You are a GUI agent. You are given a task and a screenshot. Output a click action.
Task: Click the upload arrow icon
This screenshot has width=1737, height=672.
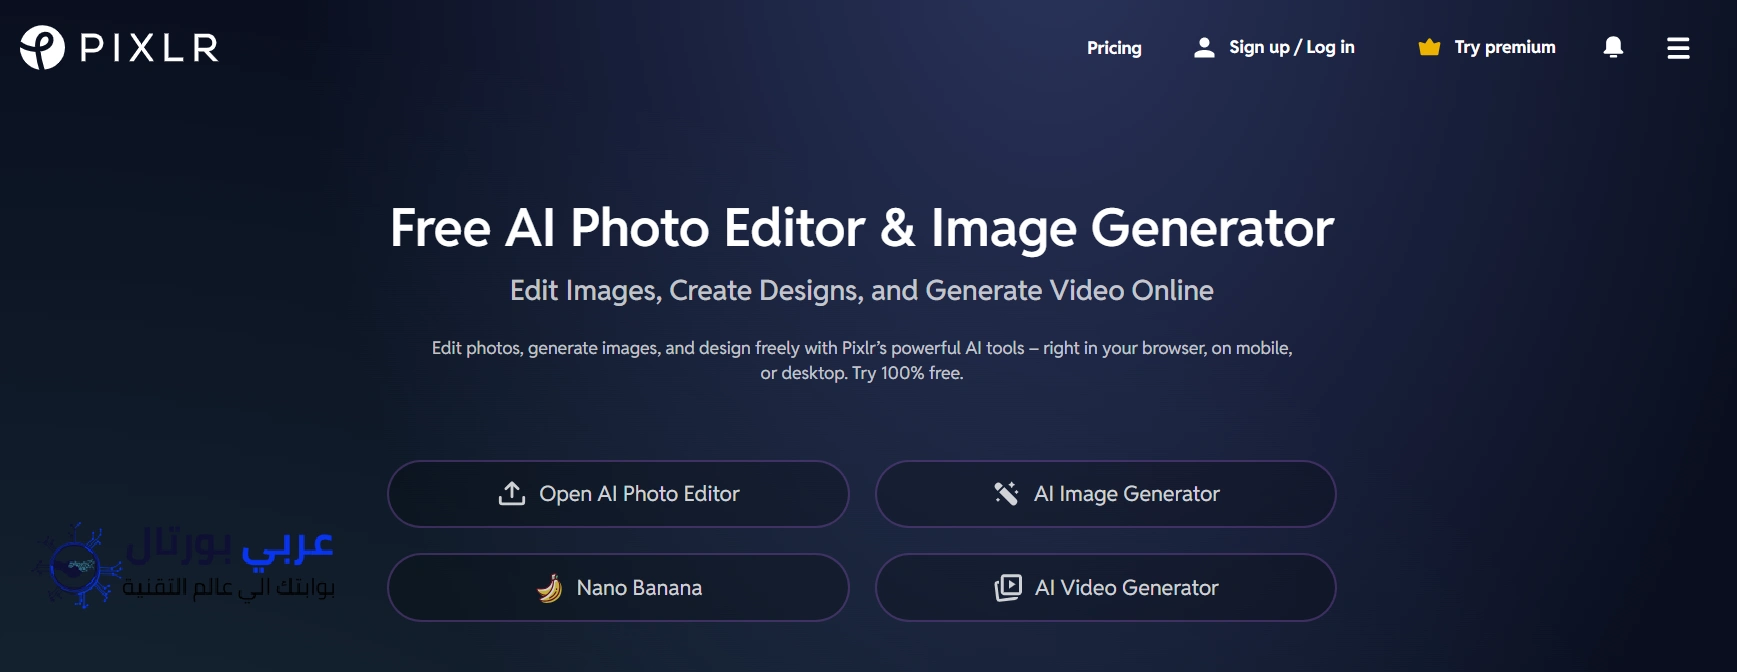[512, 493]
